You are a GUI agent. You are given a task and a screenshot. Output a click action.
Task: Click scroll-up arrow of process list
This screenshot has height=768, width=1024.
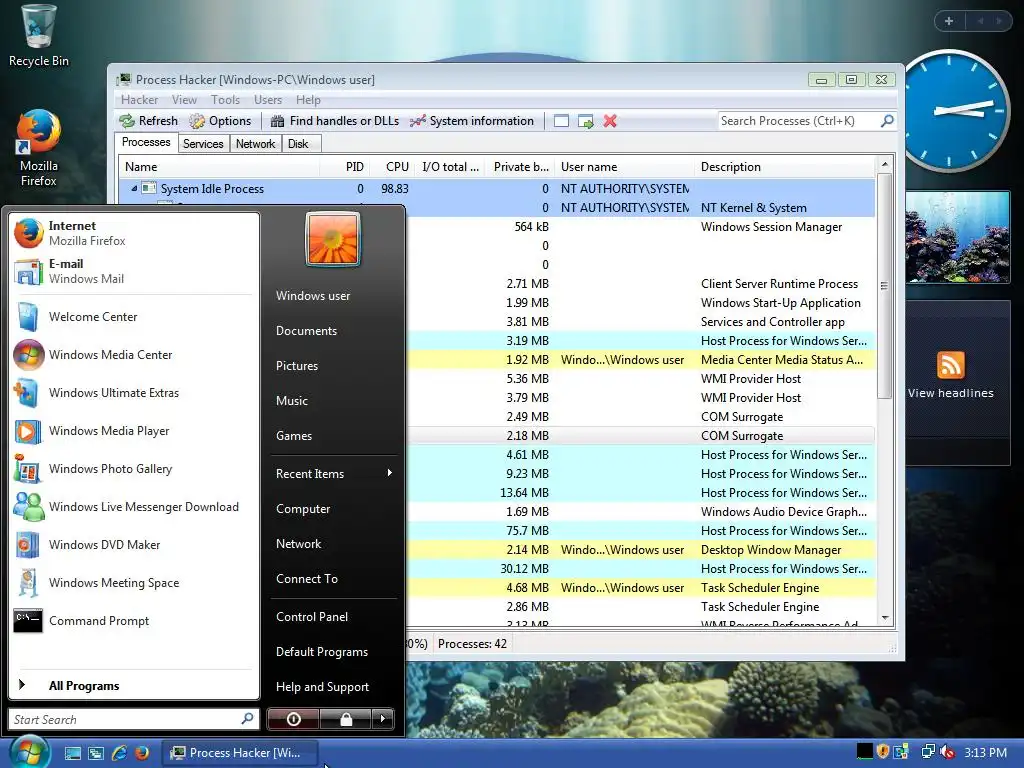click(885, 165)
